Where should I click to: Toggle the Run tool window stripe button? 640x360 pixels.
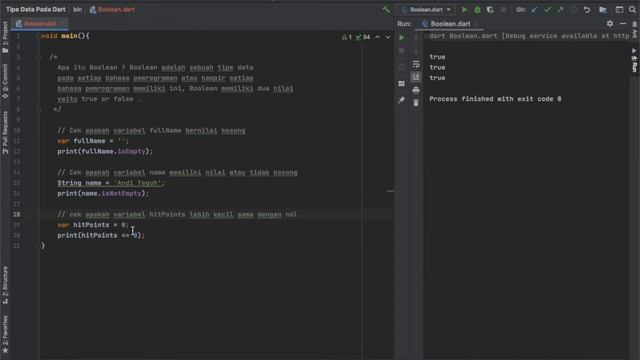[x=634, y=60]
